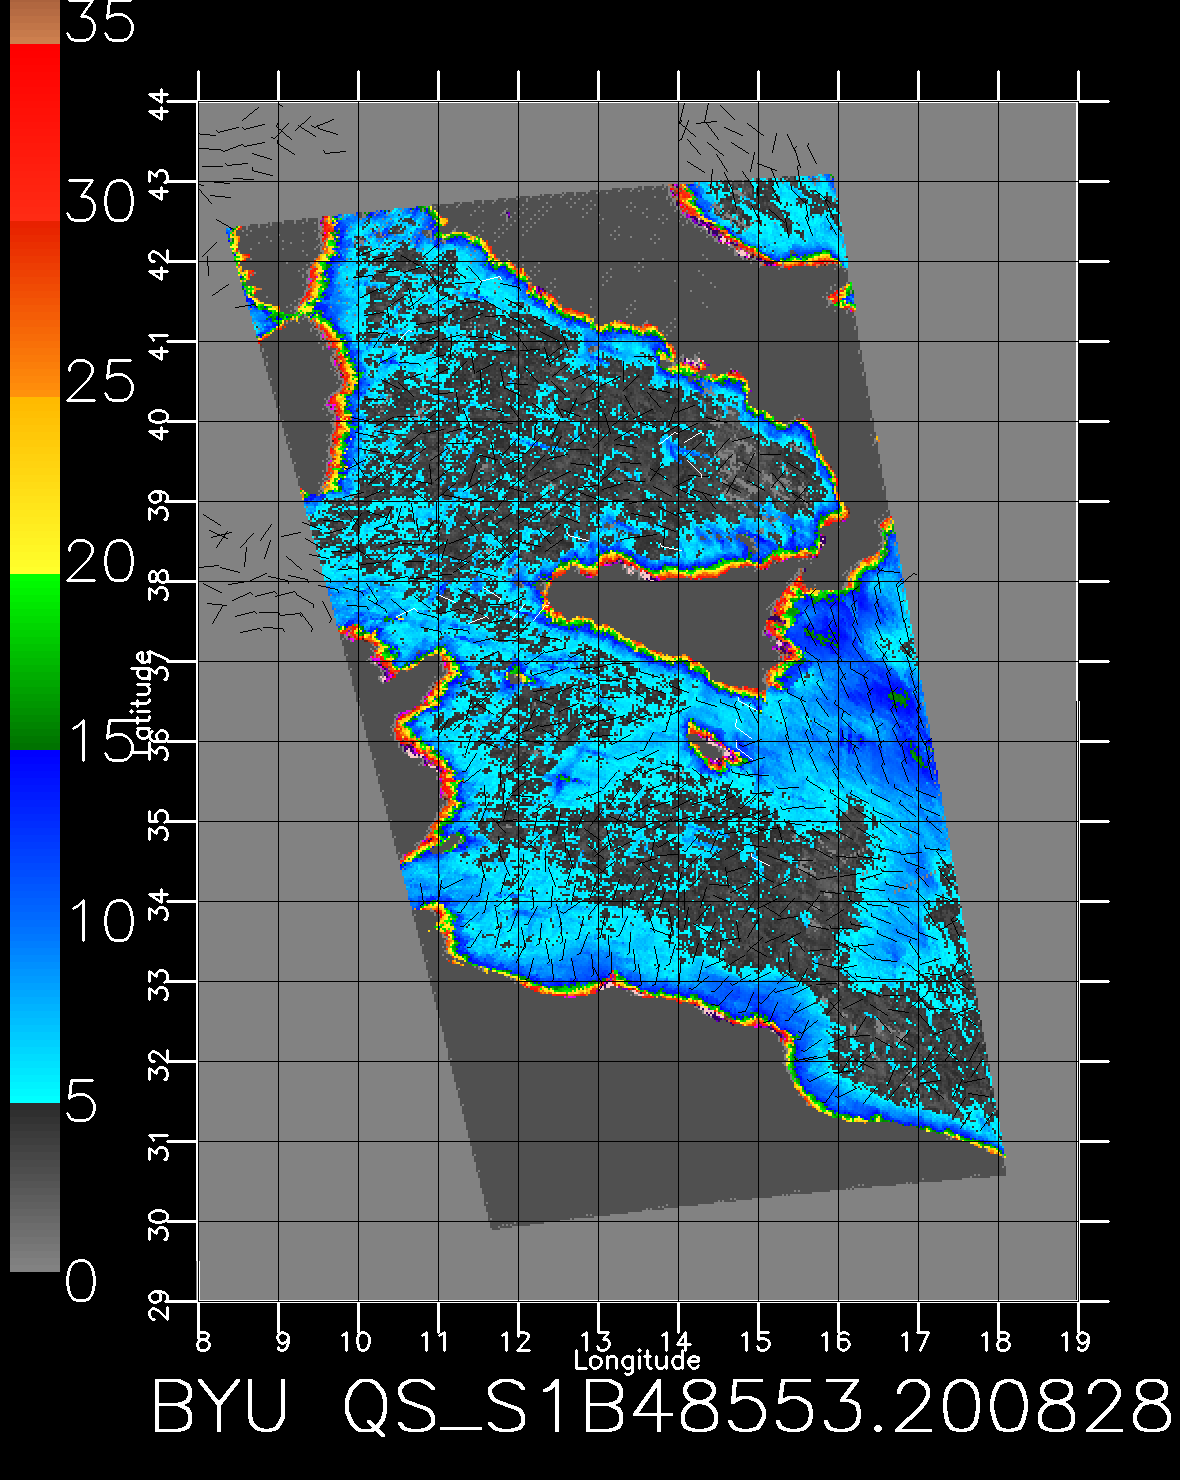Click longitude tick label '19'

1077,1340
